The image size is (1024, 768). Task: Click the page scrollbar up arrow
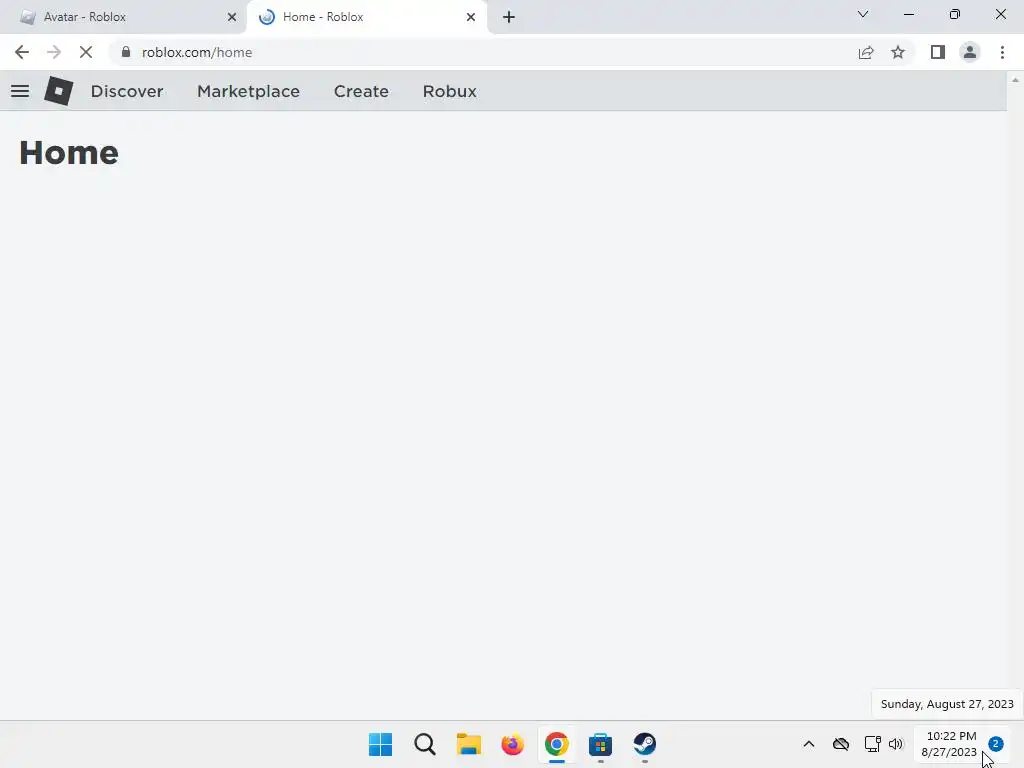point(1015,80)
